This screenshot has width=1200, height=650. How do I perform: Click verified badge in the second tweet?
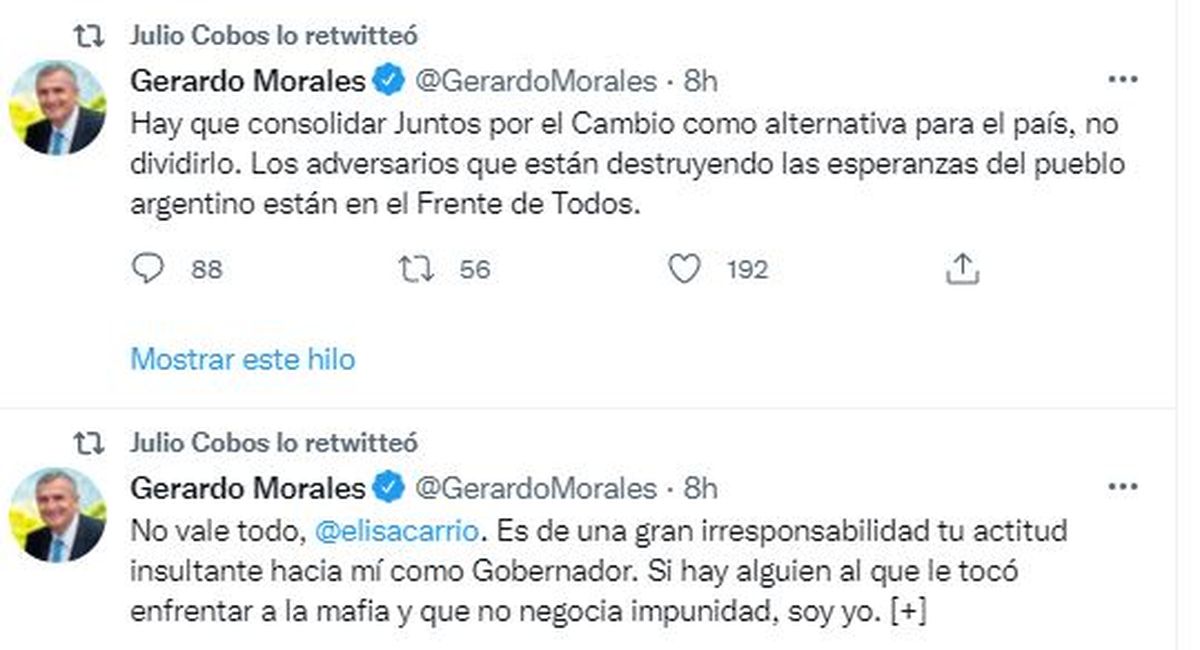click(x=388, y=488)
